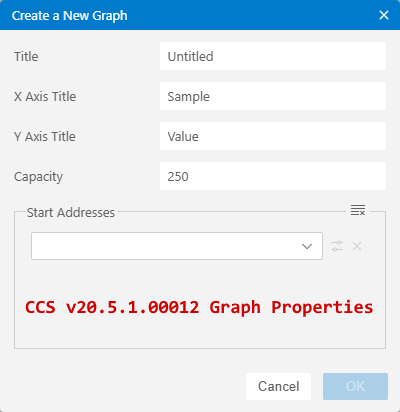400x412 pixels.
Task: Click the Y Axis Title field
Action: pyautogui.click(x=273, y=136)
